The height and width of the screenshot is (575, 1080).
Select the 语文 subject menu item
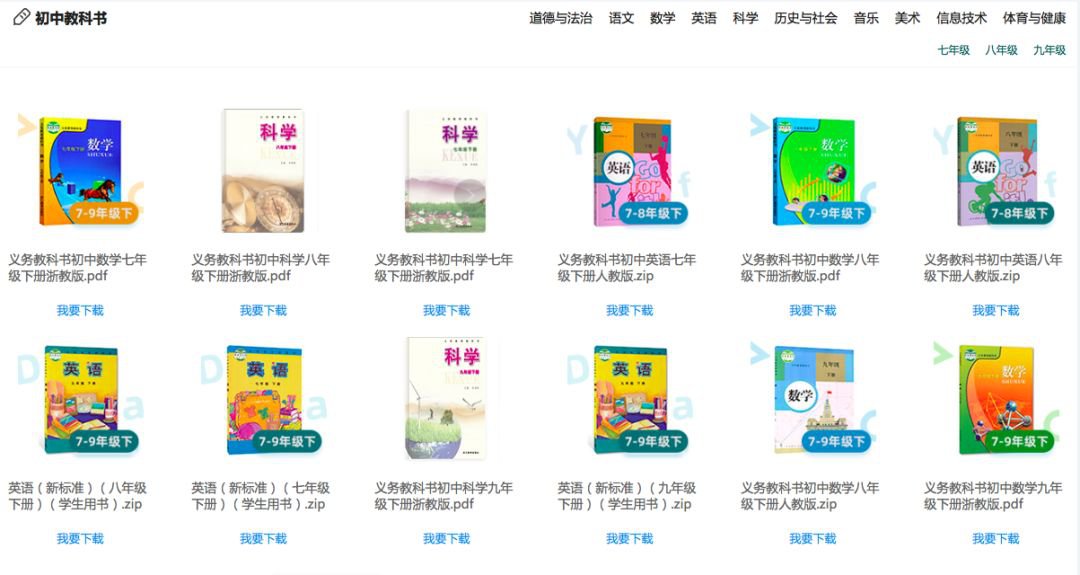(621, 19)
